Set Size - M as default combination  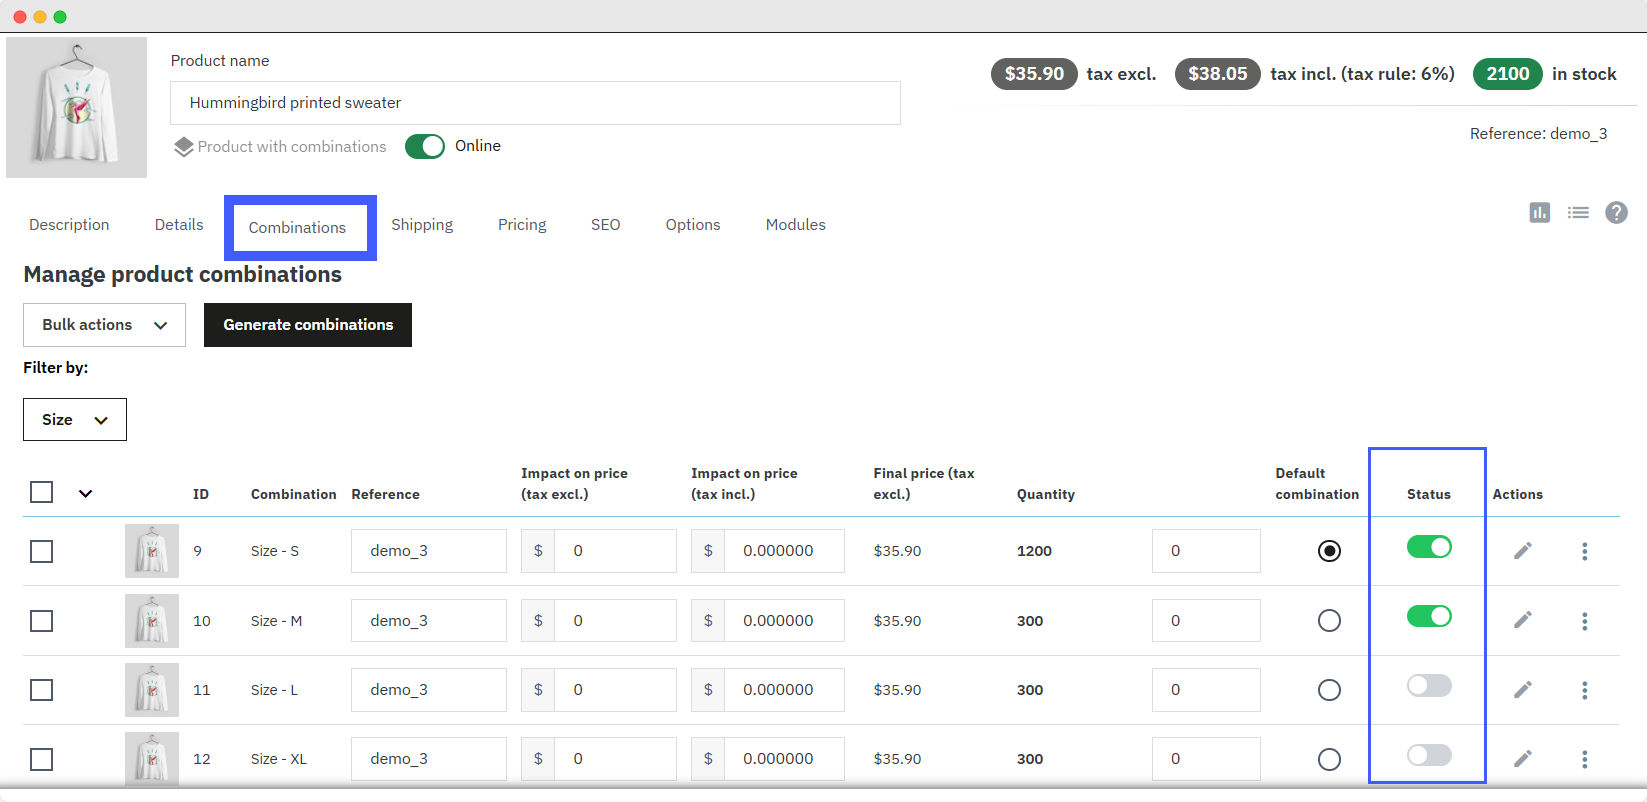1329,621
